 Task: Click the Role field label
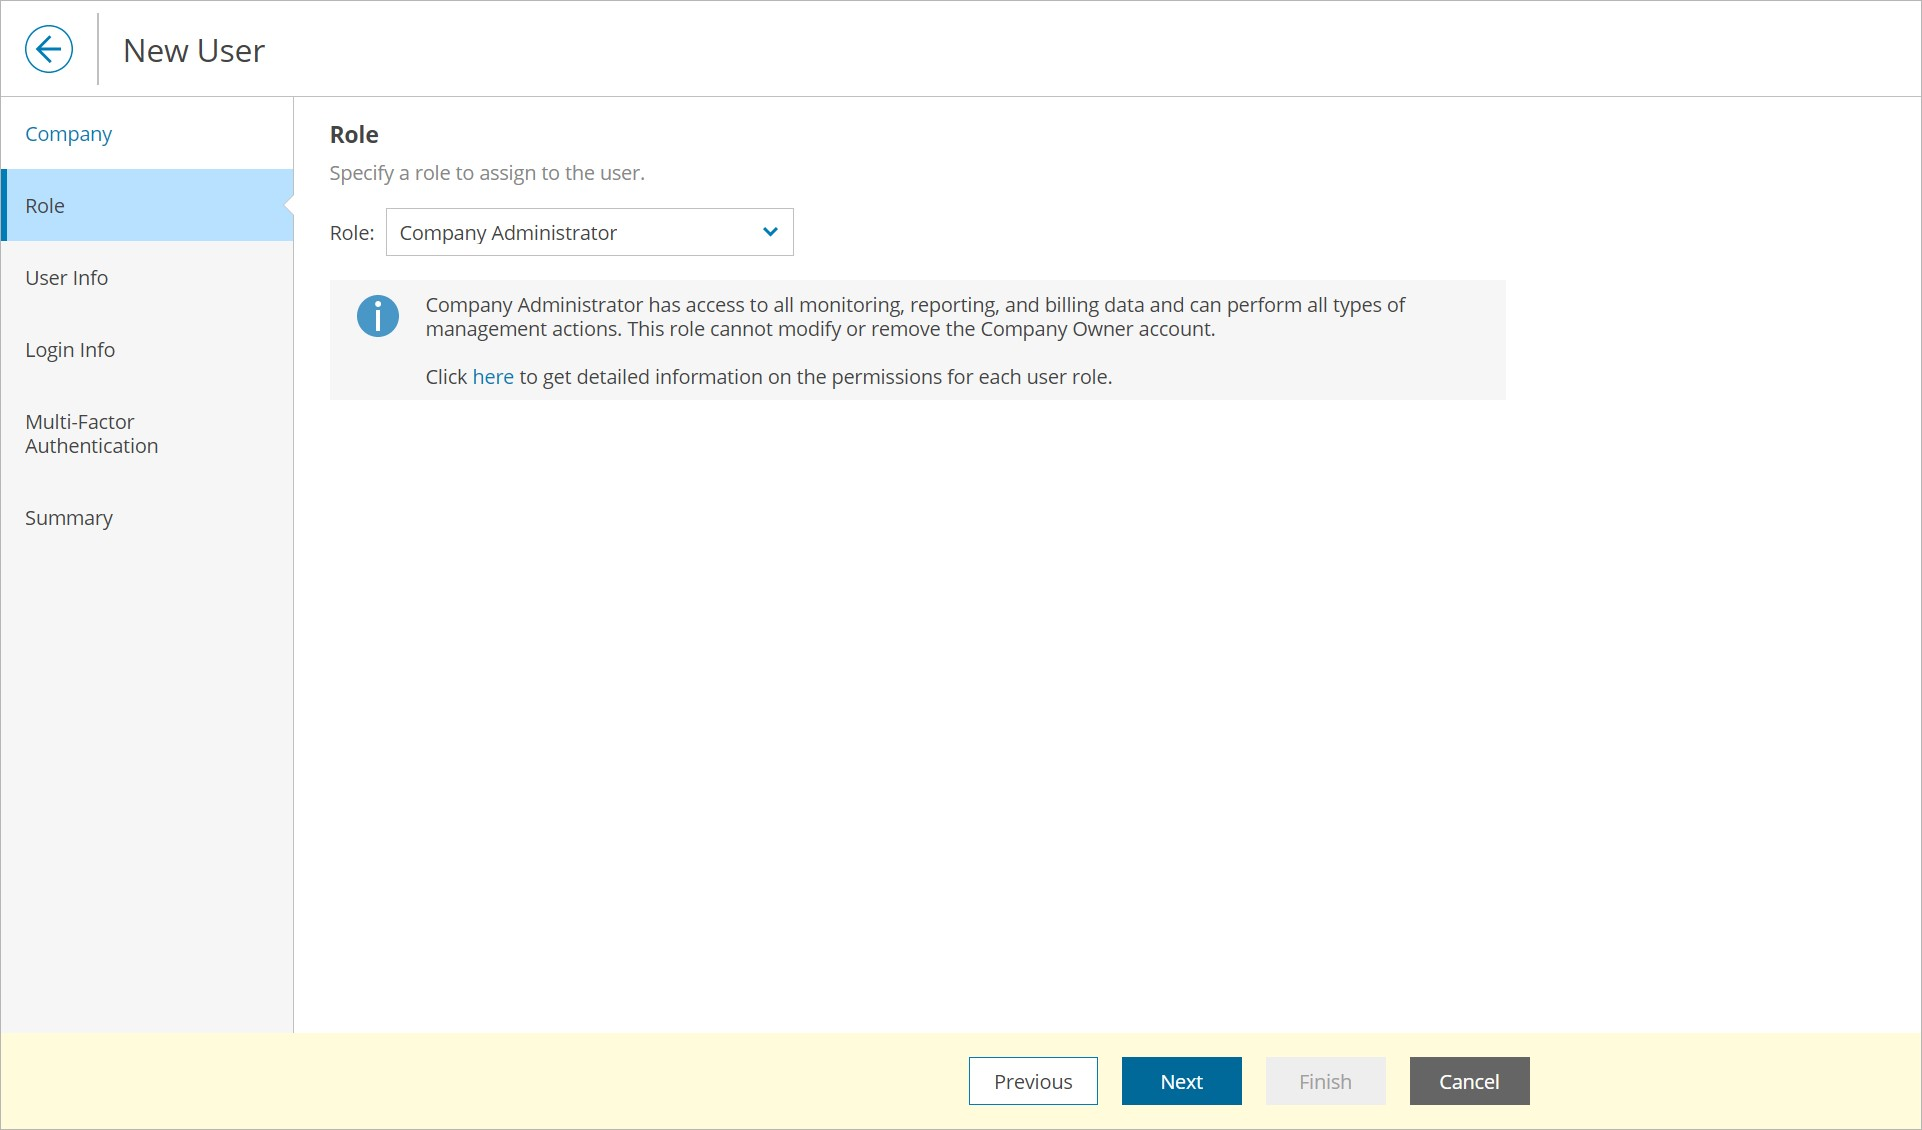pos(351,233)
